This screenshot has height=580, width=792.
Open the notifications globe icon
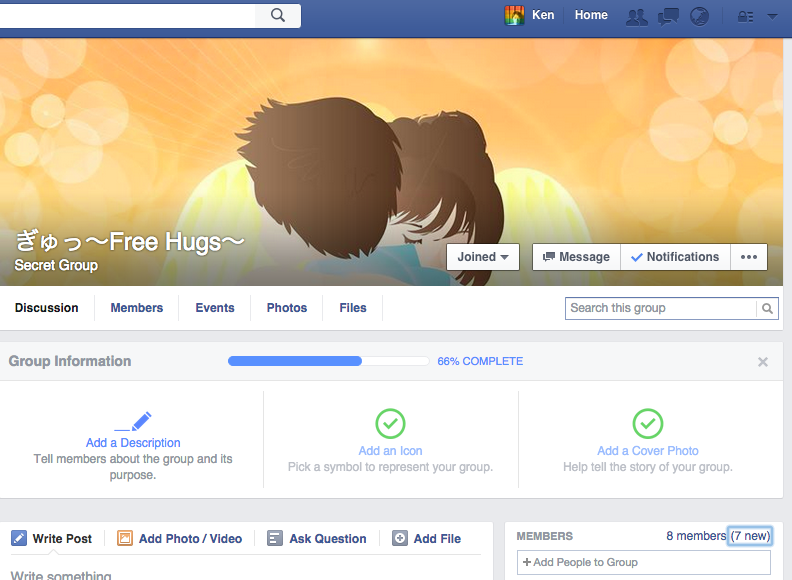click(699, 17)
